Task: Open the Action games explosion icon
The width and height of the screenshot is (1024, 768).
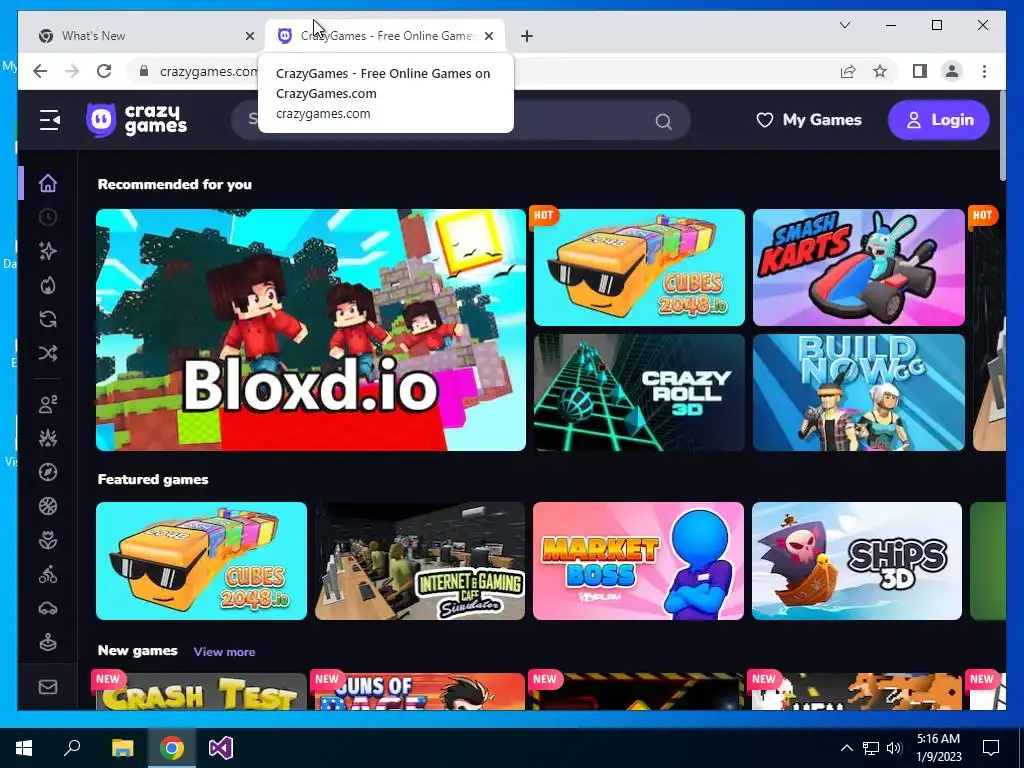Action: [48, 438]
